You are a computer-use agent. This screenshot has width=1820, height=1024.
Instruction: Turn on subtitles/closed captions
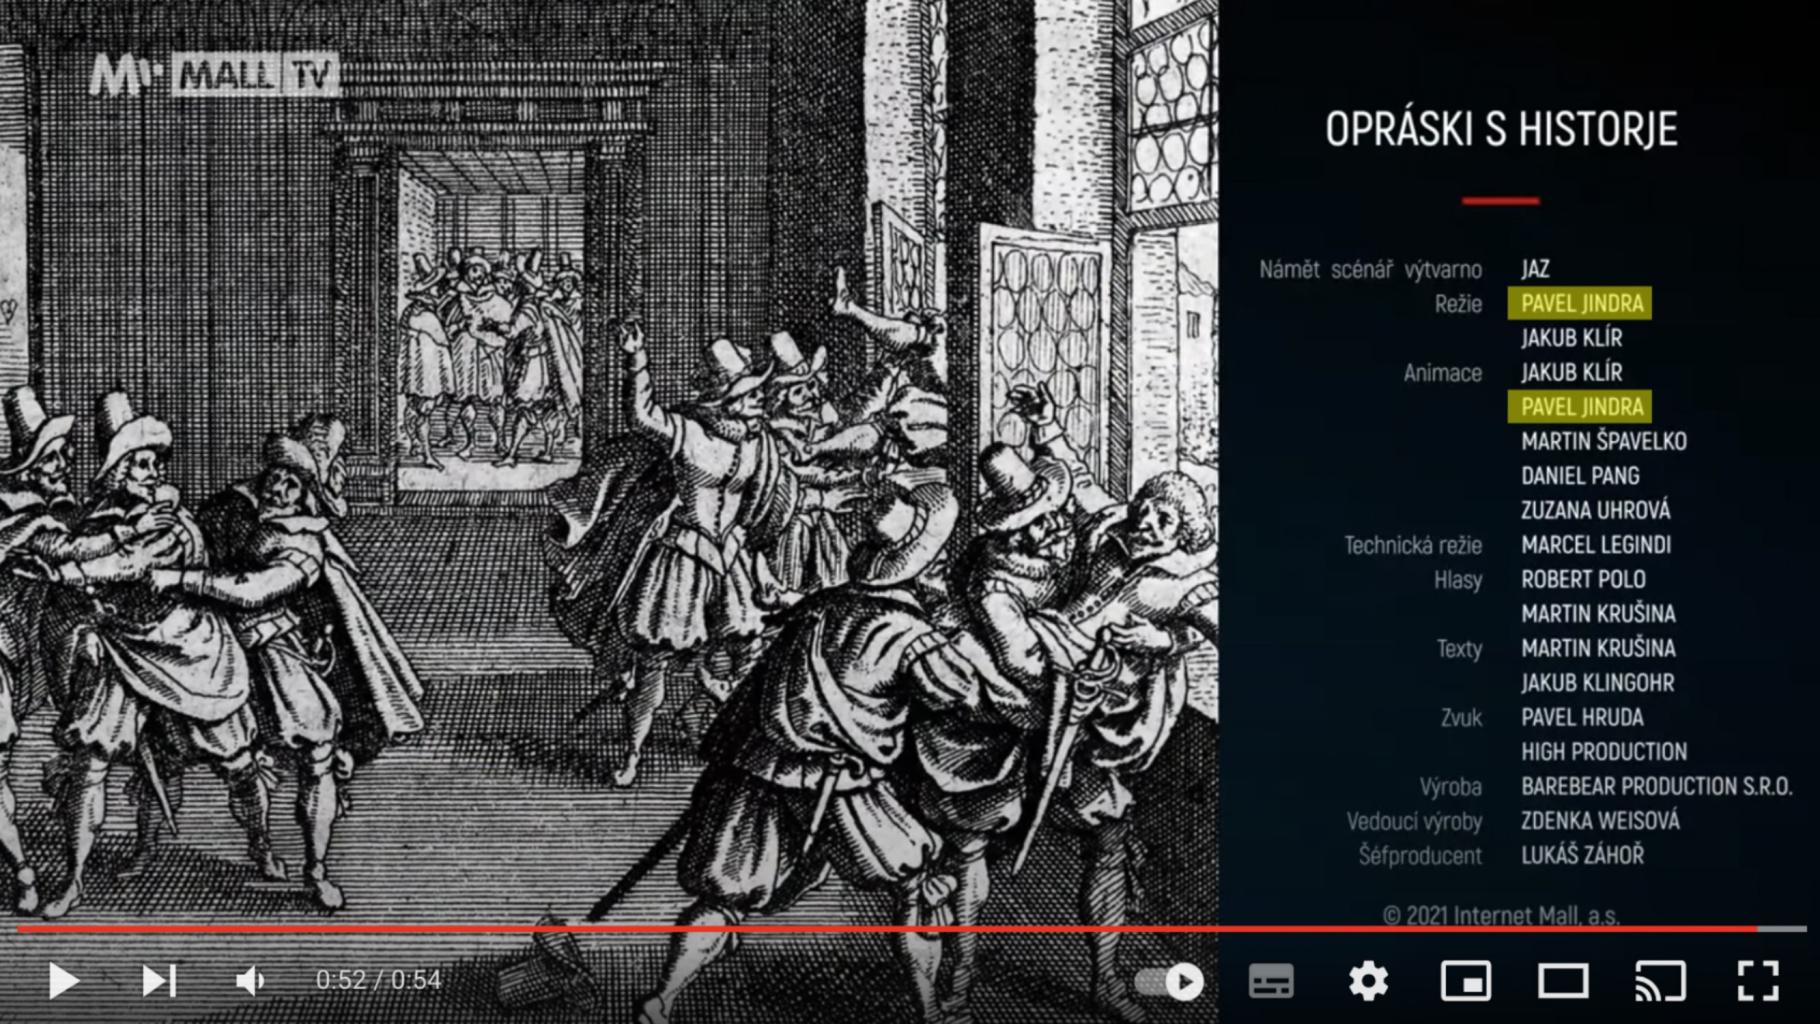(x=1271, y=981)
